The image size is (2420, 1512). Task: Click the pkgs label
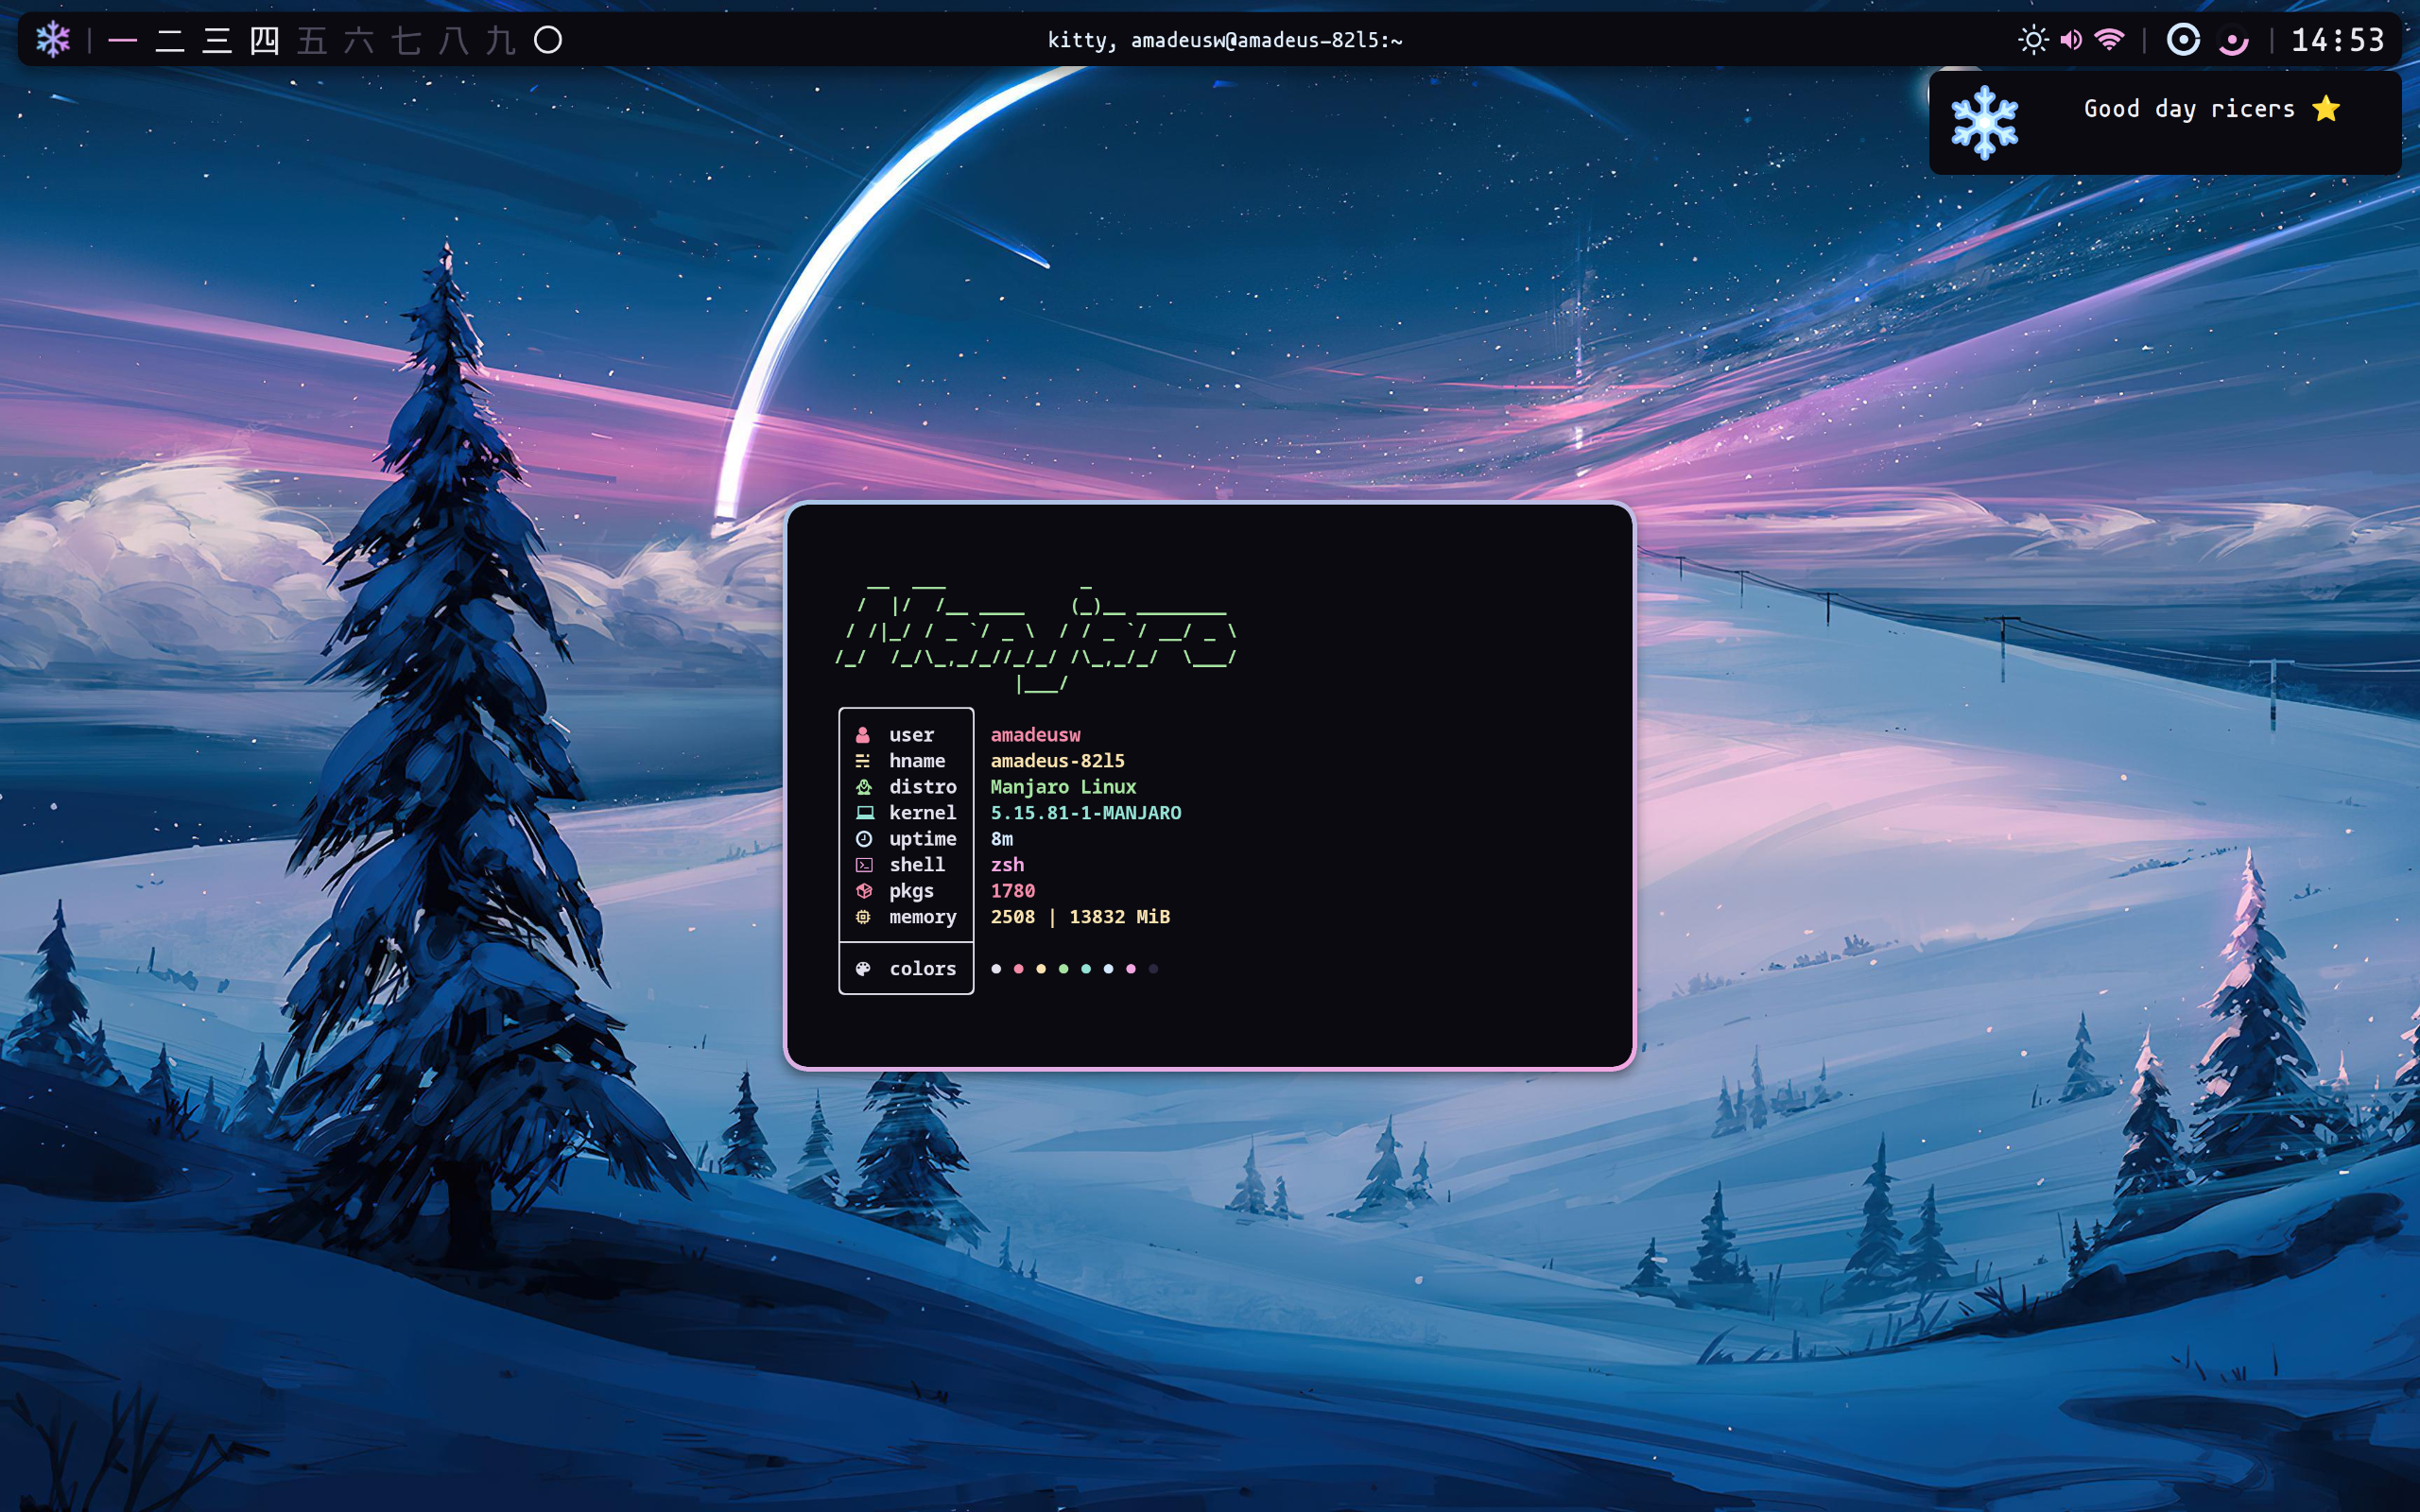[x=911, y=891]
